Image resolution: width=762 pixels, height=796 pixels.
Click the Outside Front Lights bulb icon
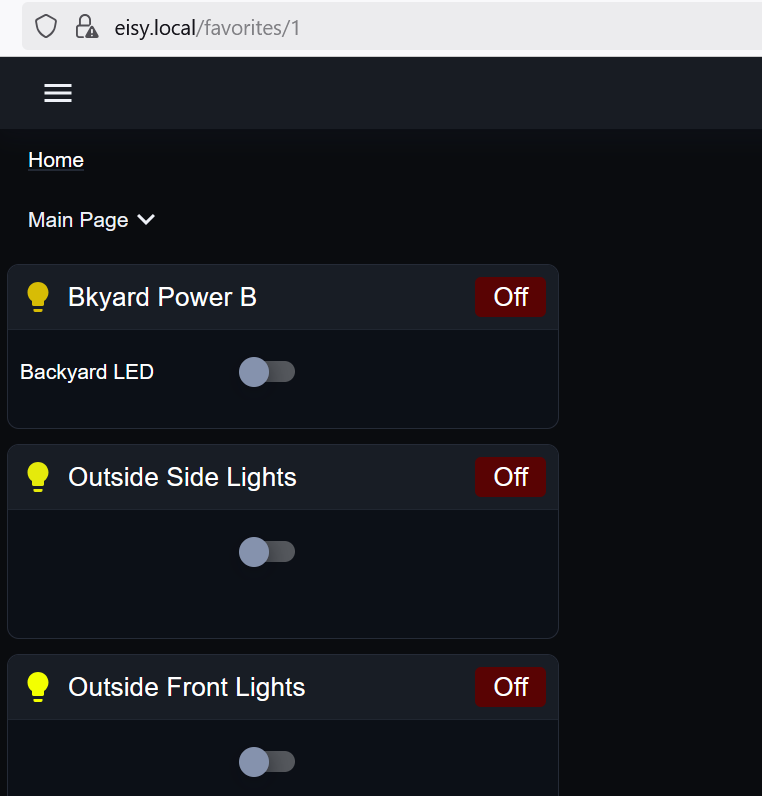coord(38,687)
